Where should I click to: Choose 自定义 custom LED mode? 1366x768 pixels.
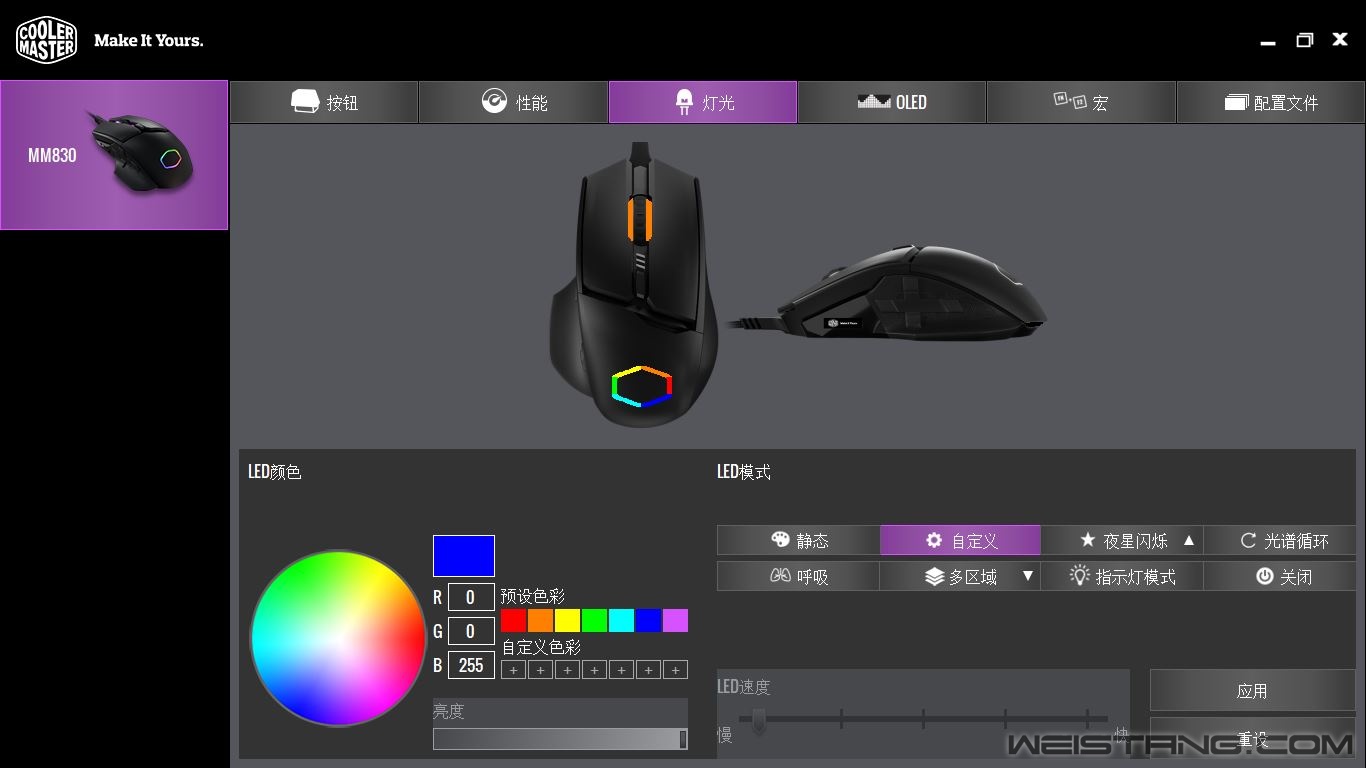(960, 540)
